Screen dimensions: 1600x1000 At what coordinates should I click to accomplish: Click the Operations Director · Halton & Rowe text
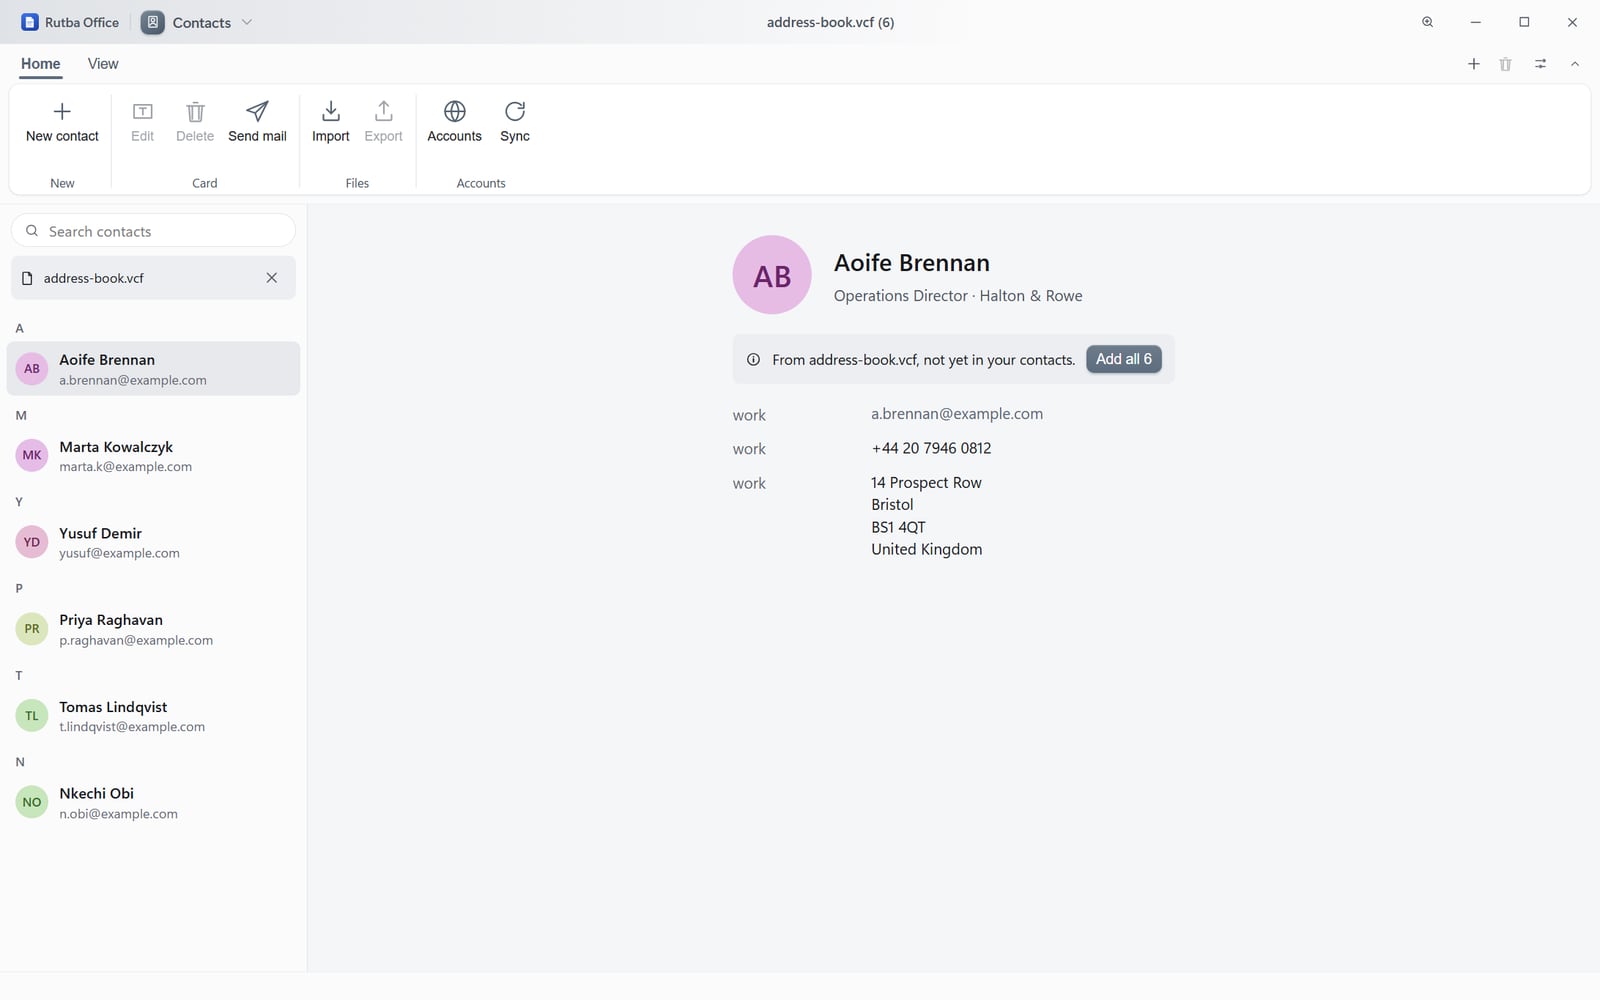pos(958,296)
